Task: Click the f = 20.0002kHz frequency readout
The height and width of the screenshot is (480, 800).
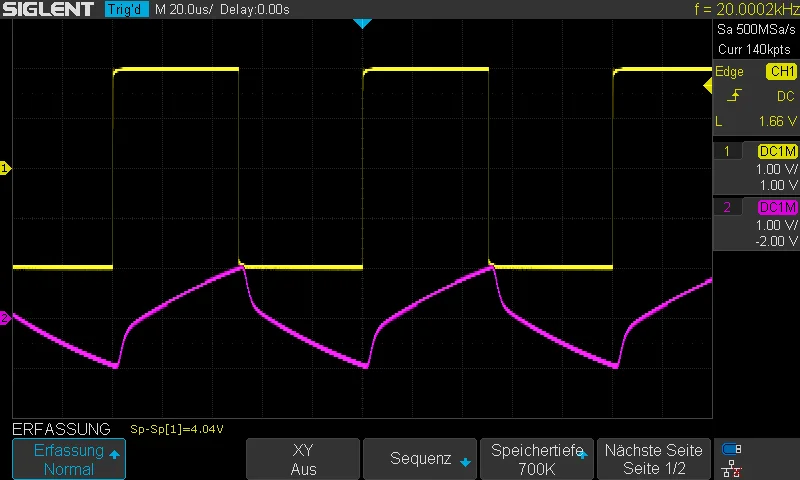Action: click(747, 9)
